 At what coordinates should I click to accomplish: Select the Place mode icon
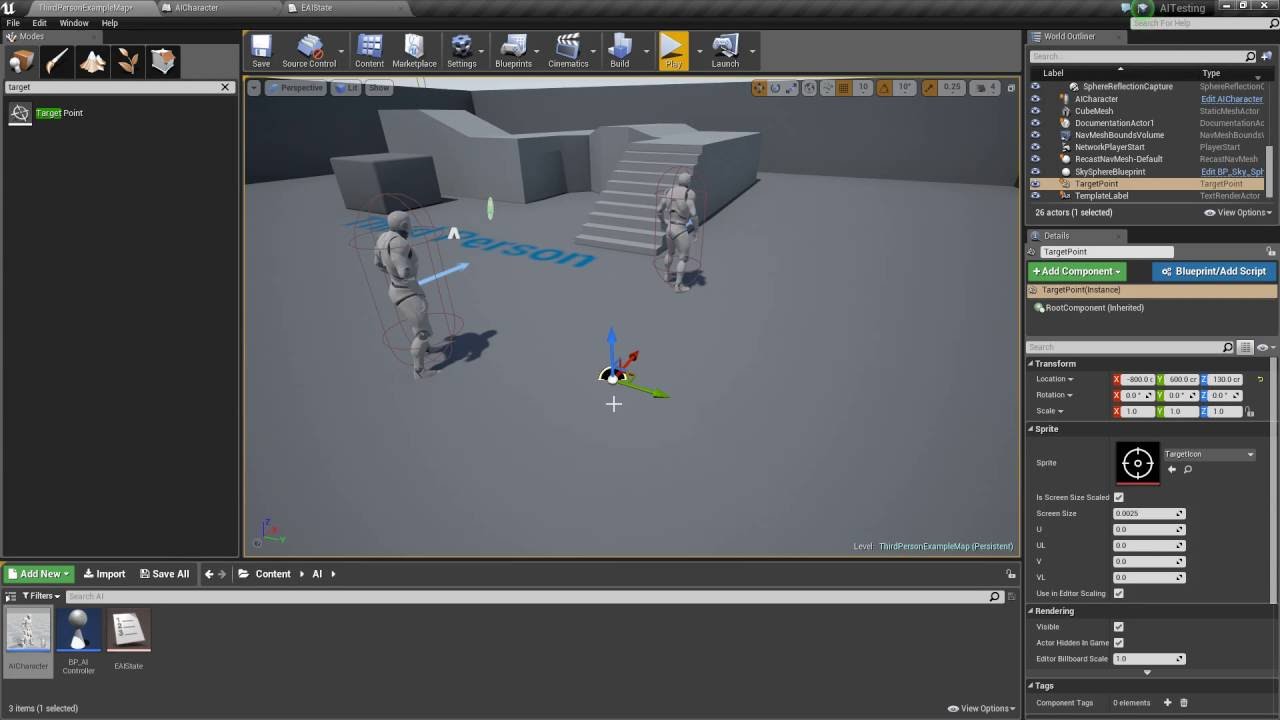[22, 62]
